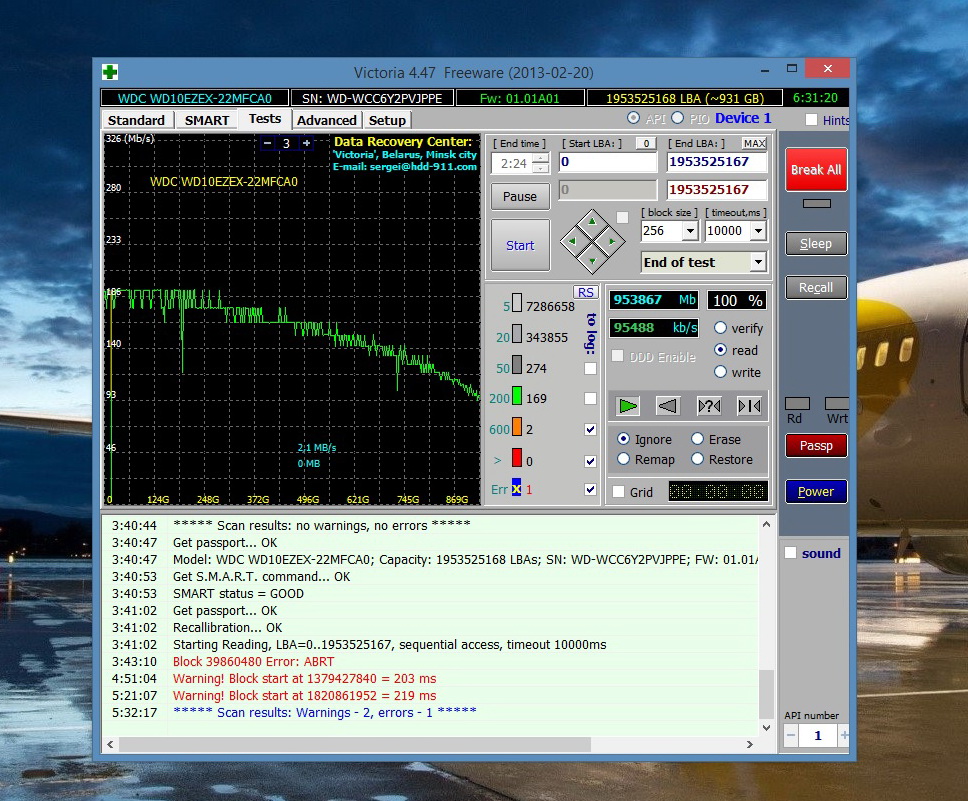Click the Start LBA input field
Viewport: 968px width, 801px height.
click(x=607, y=162)
